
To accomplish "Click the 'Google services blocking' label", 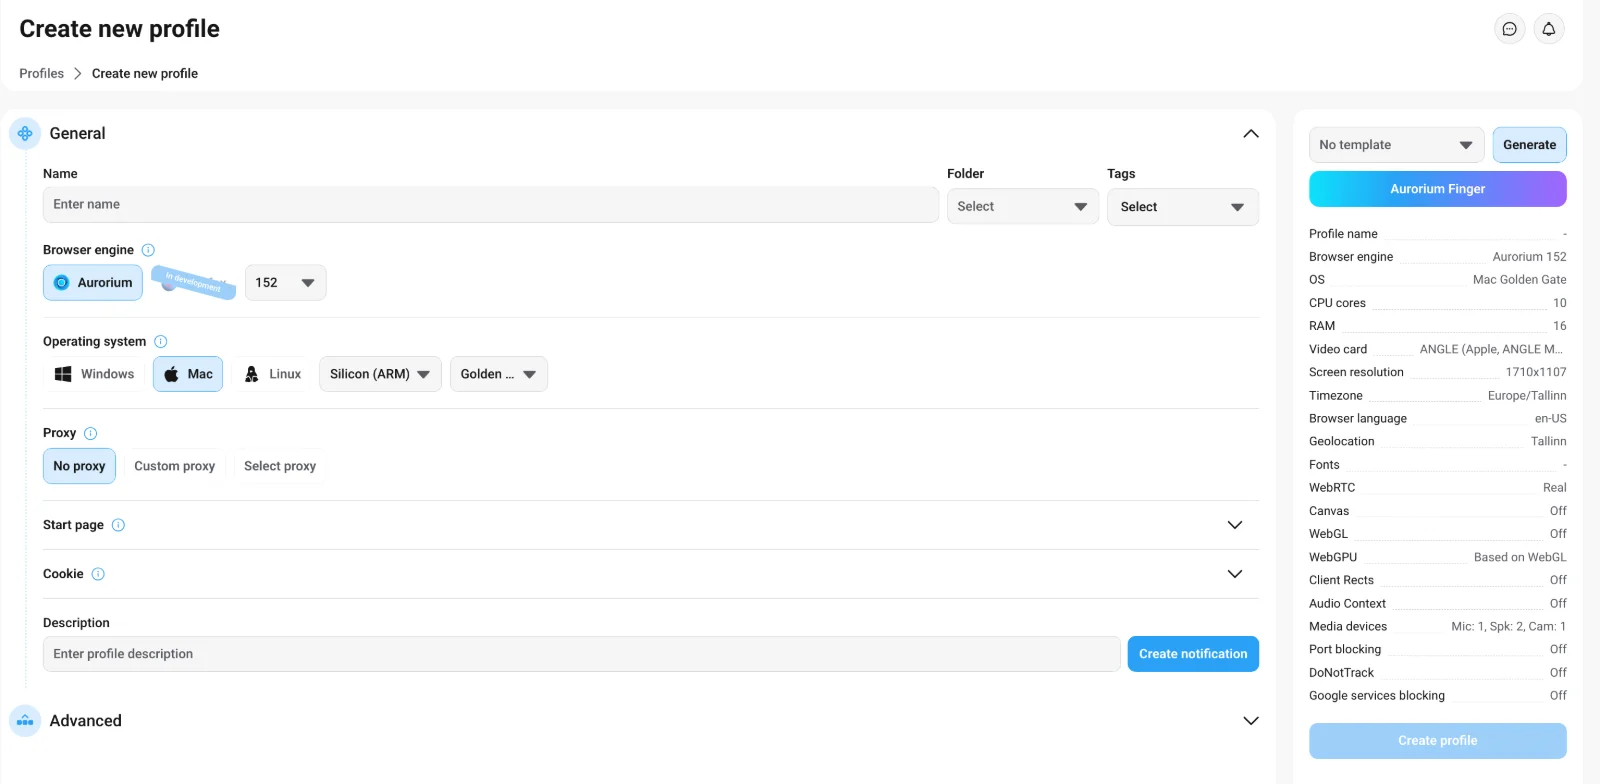I will click(x=1377, y=696).
